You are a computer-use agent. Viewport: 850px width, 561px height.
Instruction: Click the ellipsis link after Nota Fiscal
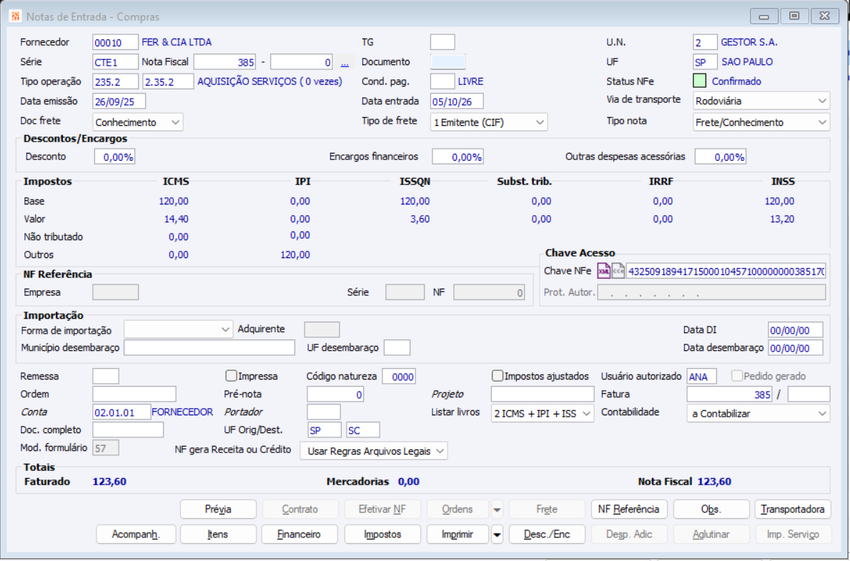[345, 63]
